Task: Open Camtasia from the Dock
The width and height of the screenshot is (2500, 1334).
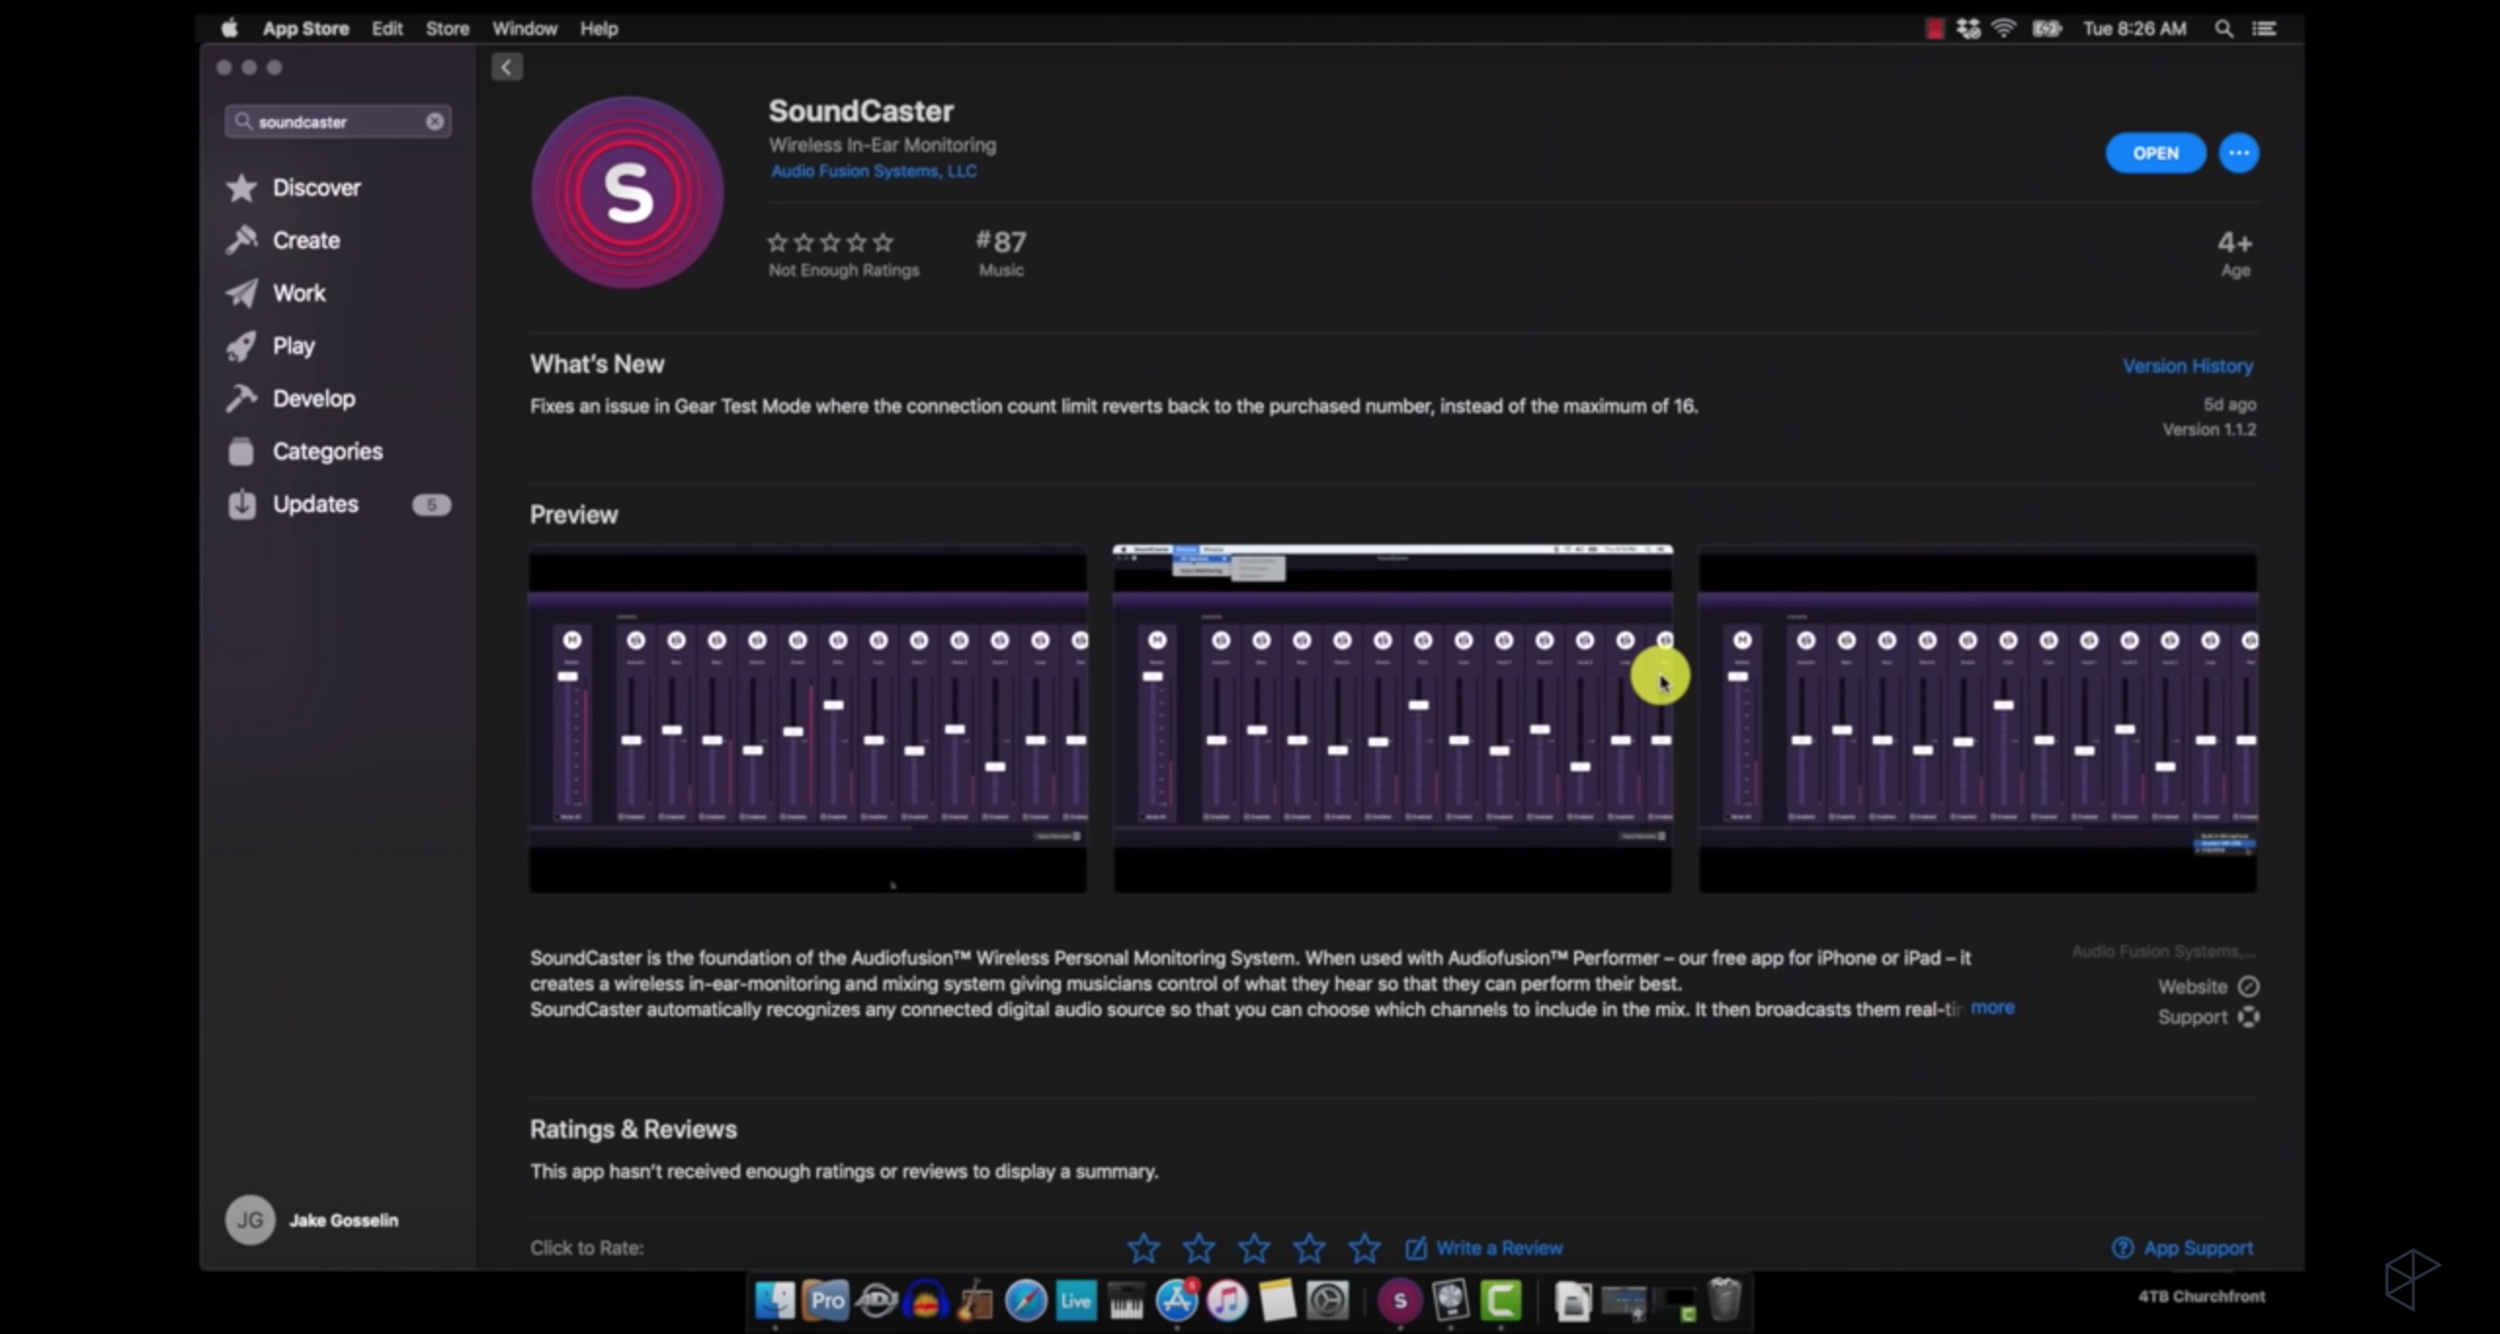Action: (1500, 1301)
